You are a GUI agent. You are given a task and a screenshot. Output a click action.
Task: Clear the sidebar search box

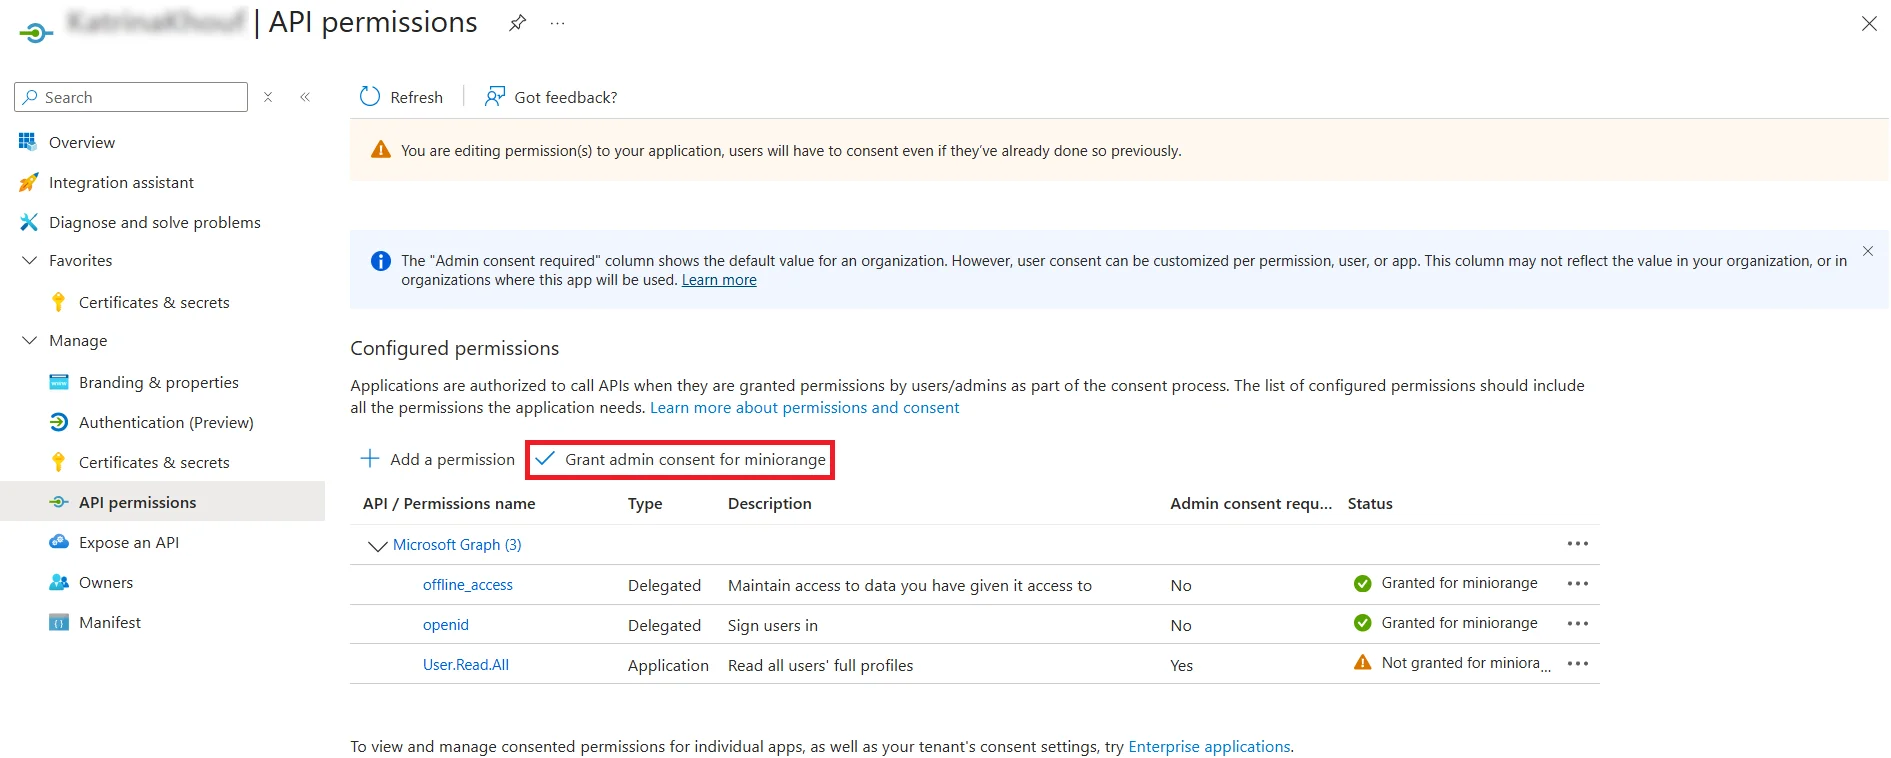click(268, 97)
